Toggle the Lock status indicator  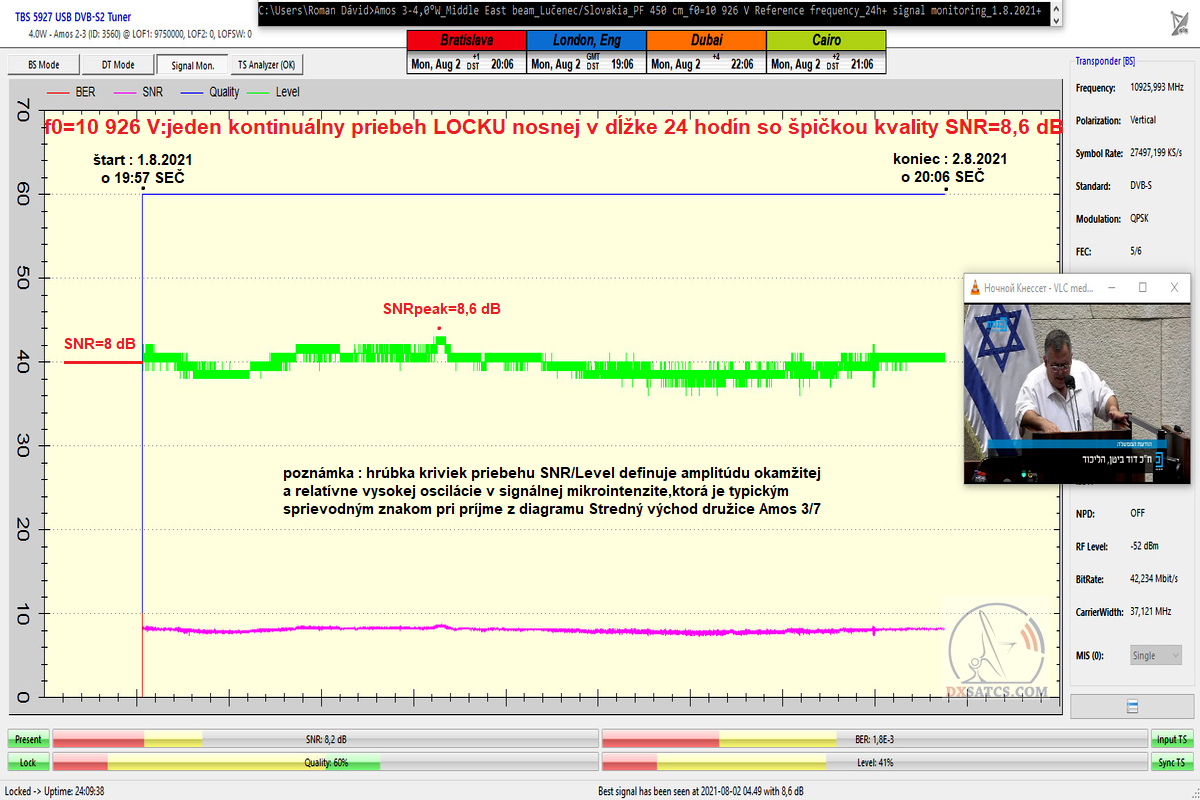[x=28, y=763]
